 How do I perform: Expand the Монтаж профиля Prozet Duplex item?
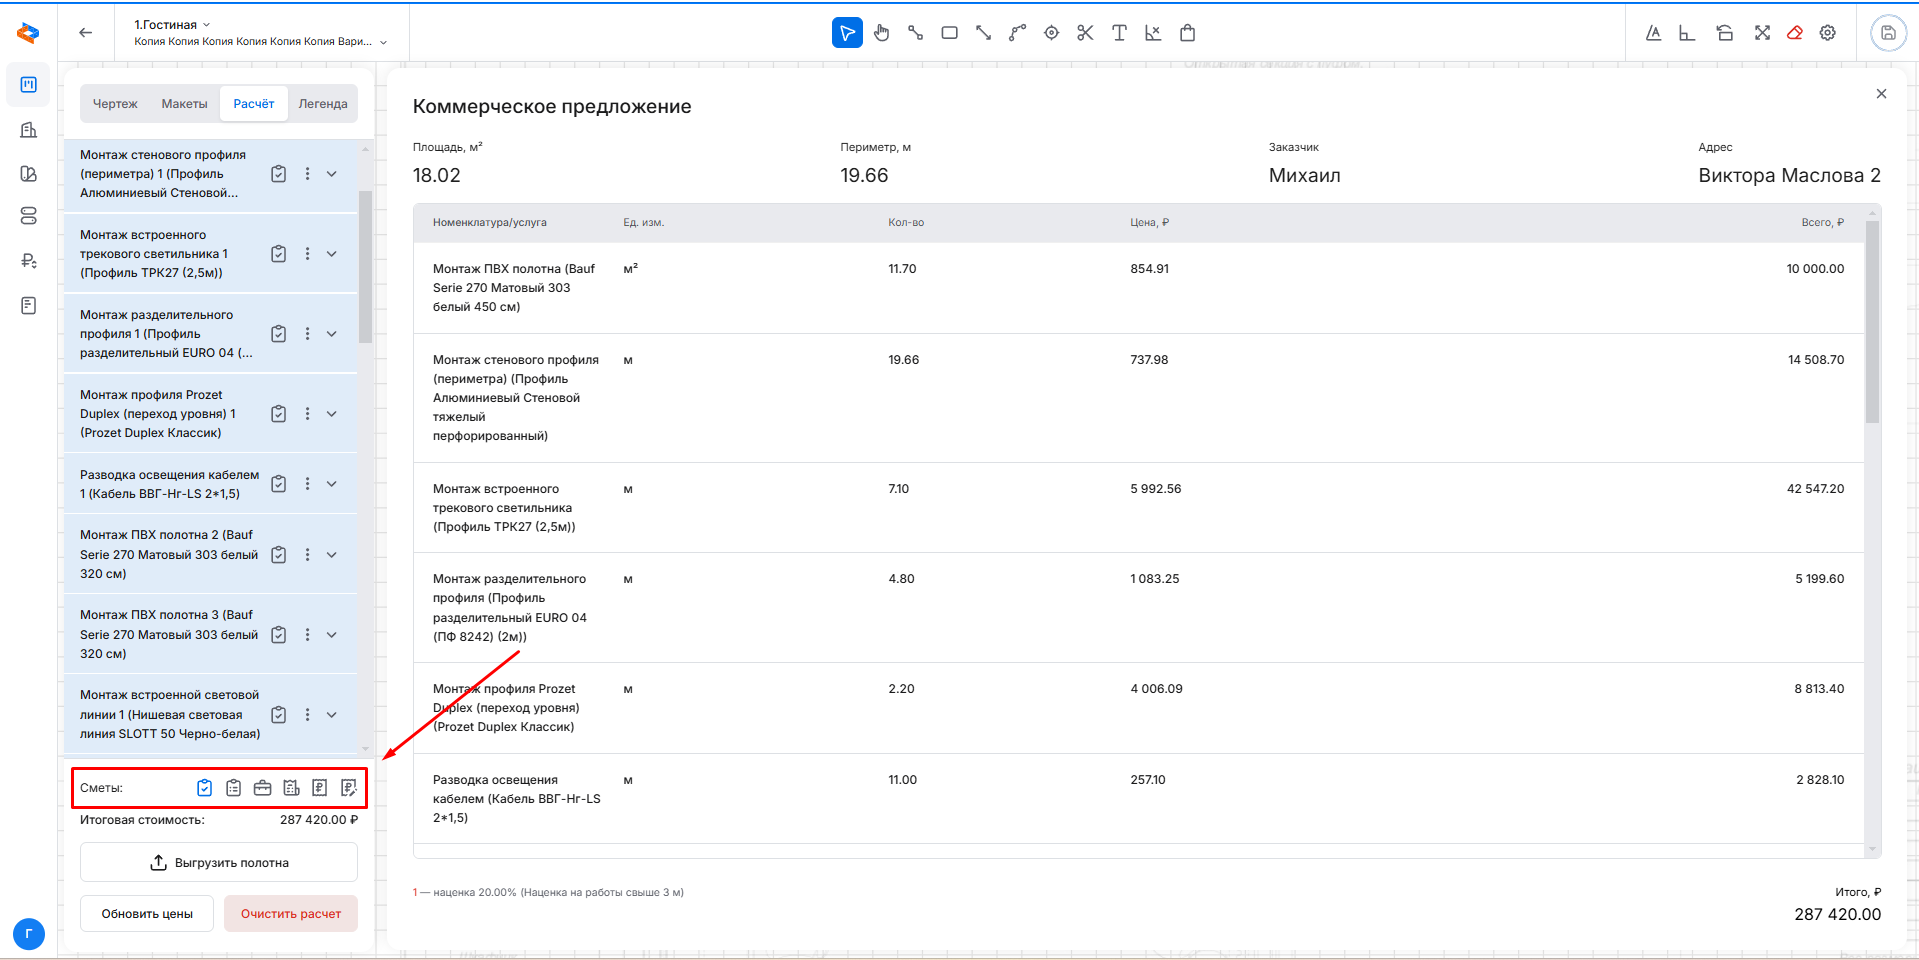point(332,414)
